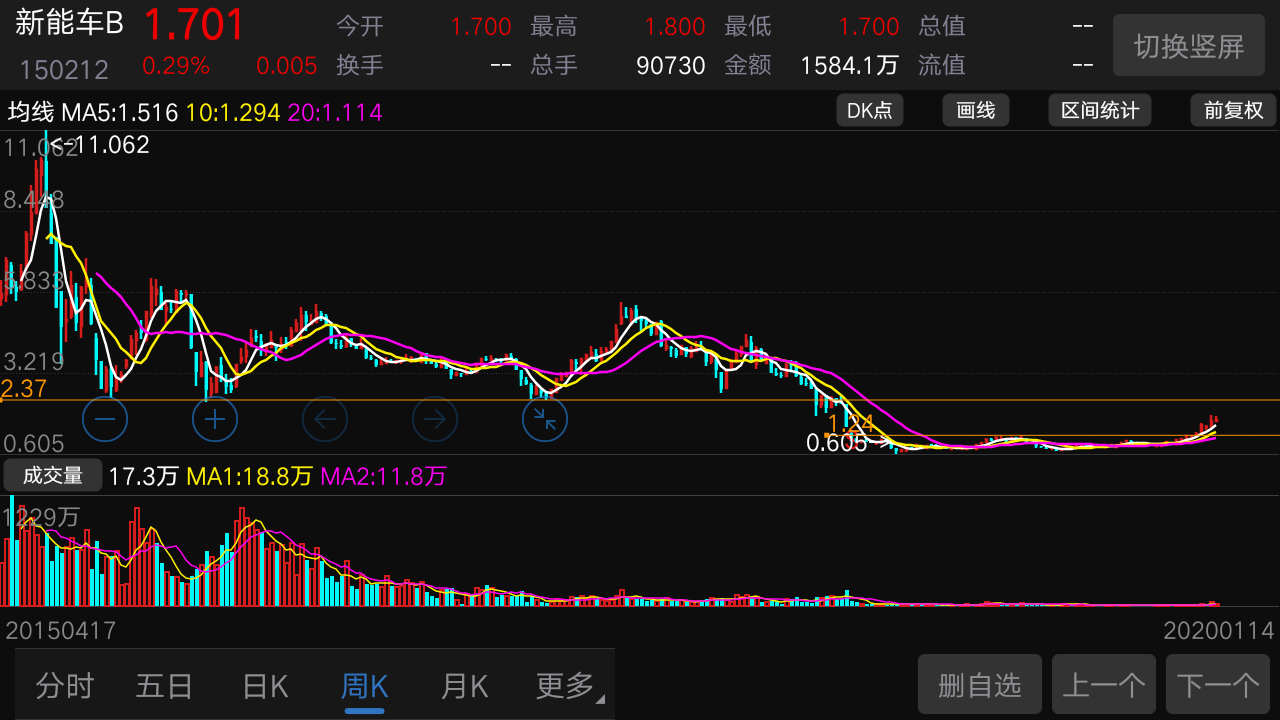Open 区间统计 range statistics
1280x720 pixels.
[x=1100, y=110]
